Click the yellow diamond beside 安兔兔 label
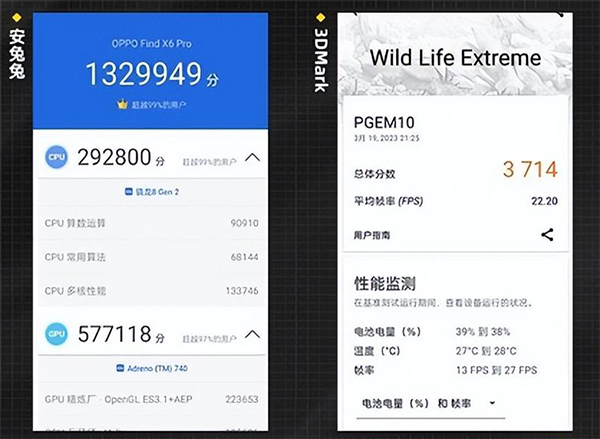Viewport: 600px width, 439px height. coord(16,17)
